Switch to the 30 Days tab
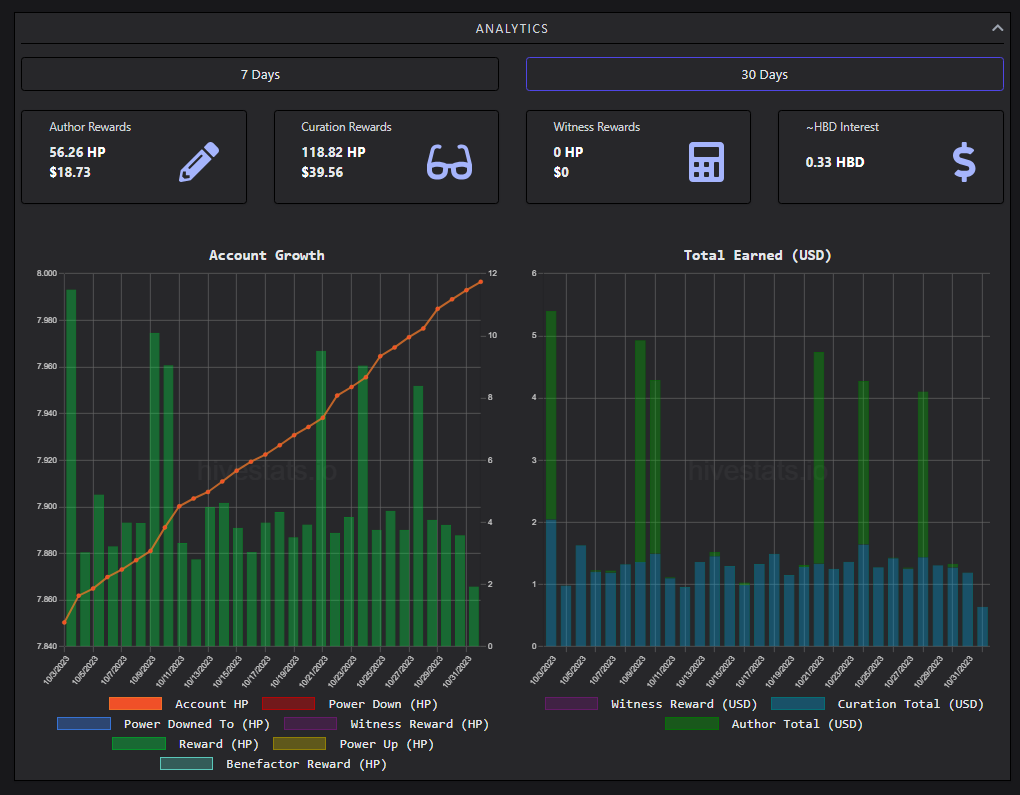The width and height of the screenshot is (1020, 795). 764,74
